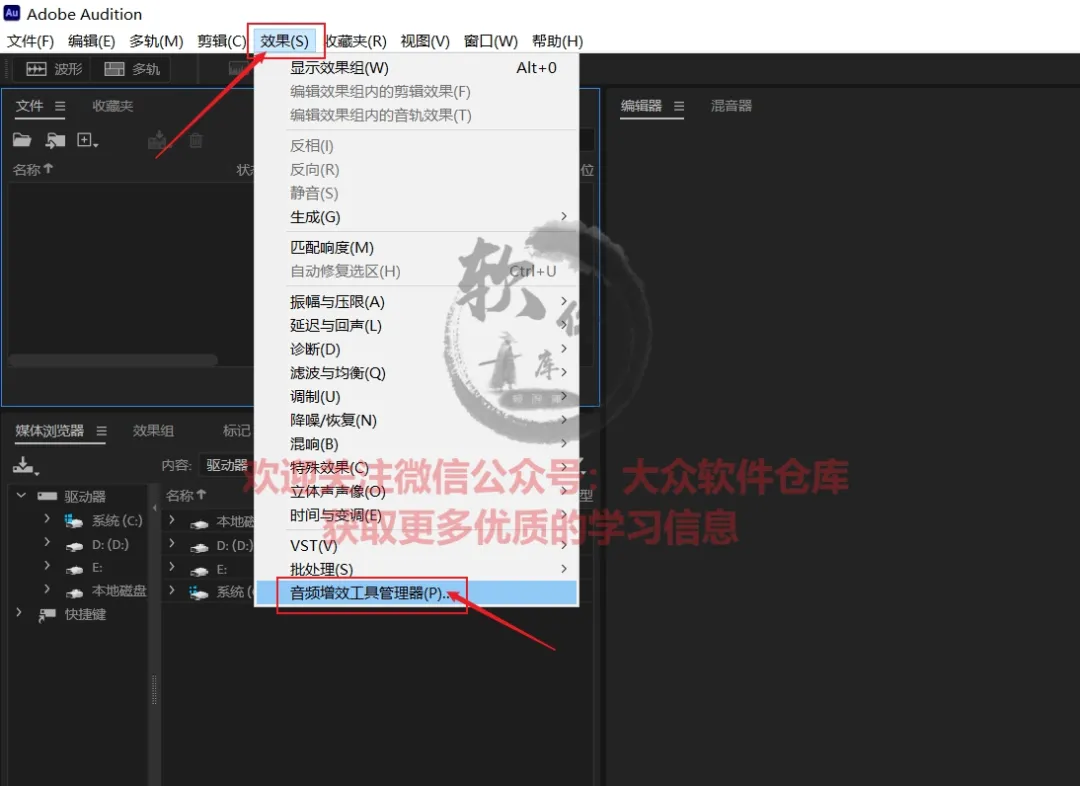This screenshot has height=786, width=1080.
Task: Click the 驱动器 drive icon in tree
Action: click(48, 496)
